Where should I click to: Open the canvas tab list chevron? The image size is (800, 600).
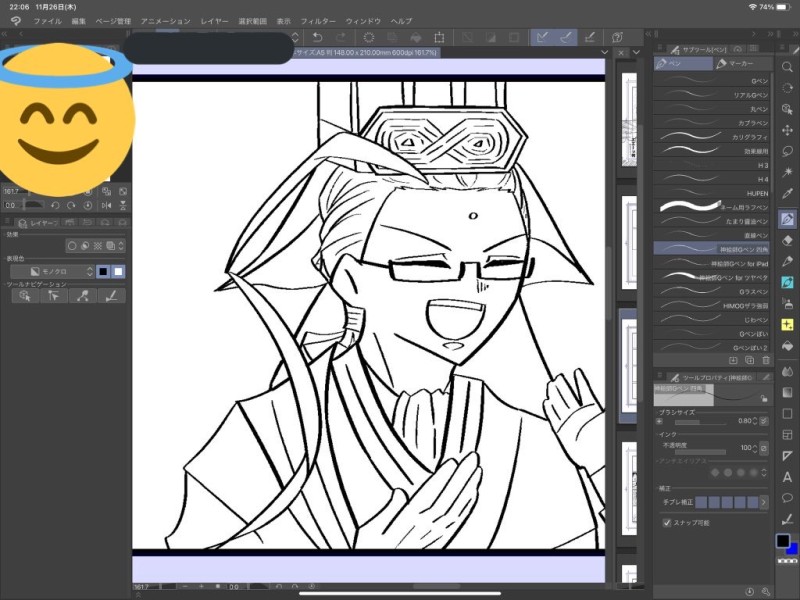click(605, 52)
